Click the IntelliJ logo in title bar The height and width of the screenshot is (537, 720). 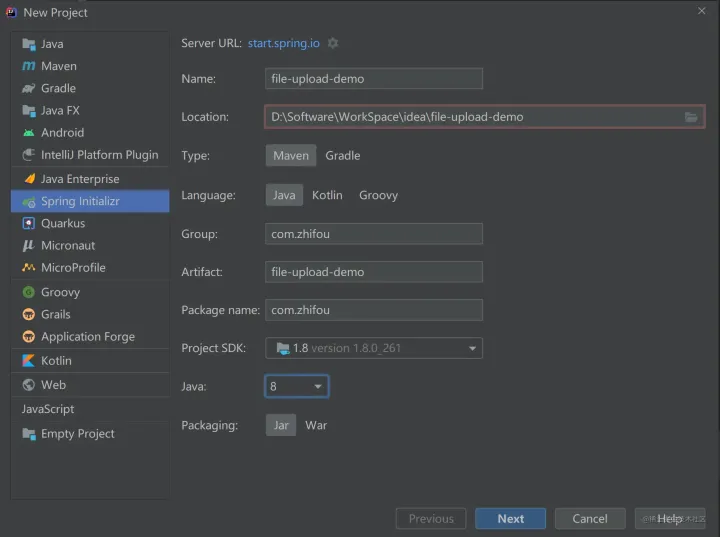(x=11, y=12)
